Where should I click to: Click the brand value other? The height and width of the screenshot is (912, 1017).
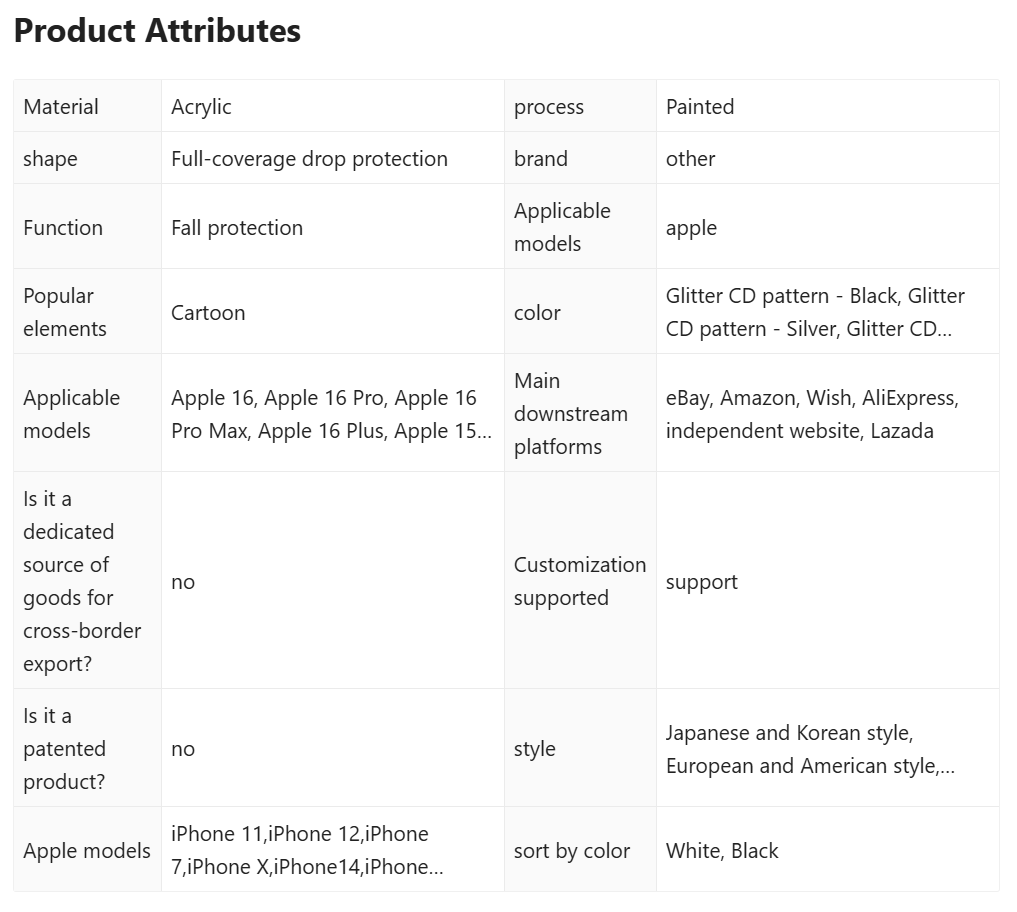click(690, 158)
